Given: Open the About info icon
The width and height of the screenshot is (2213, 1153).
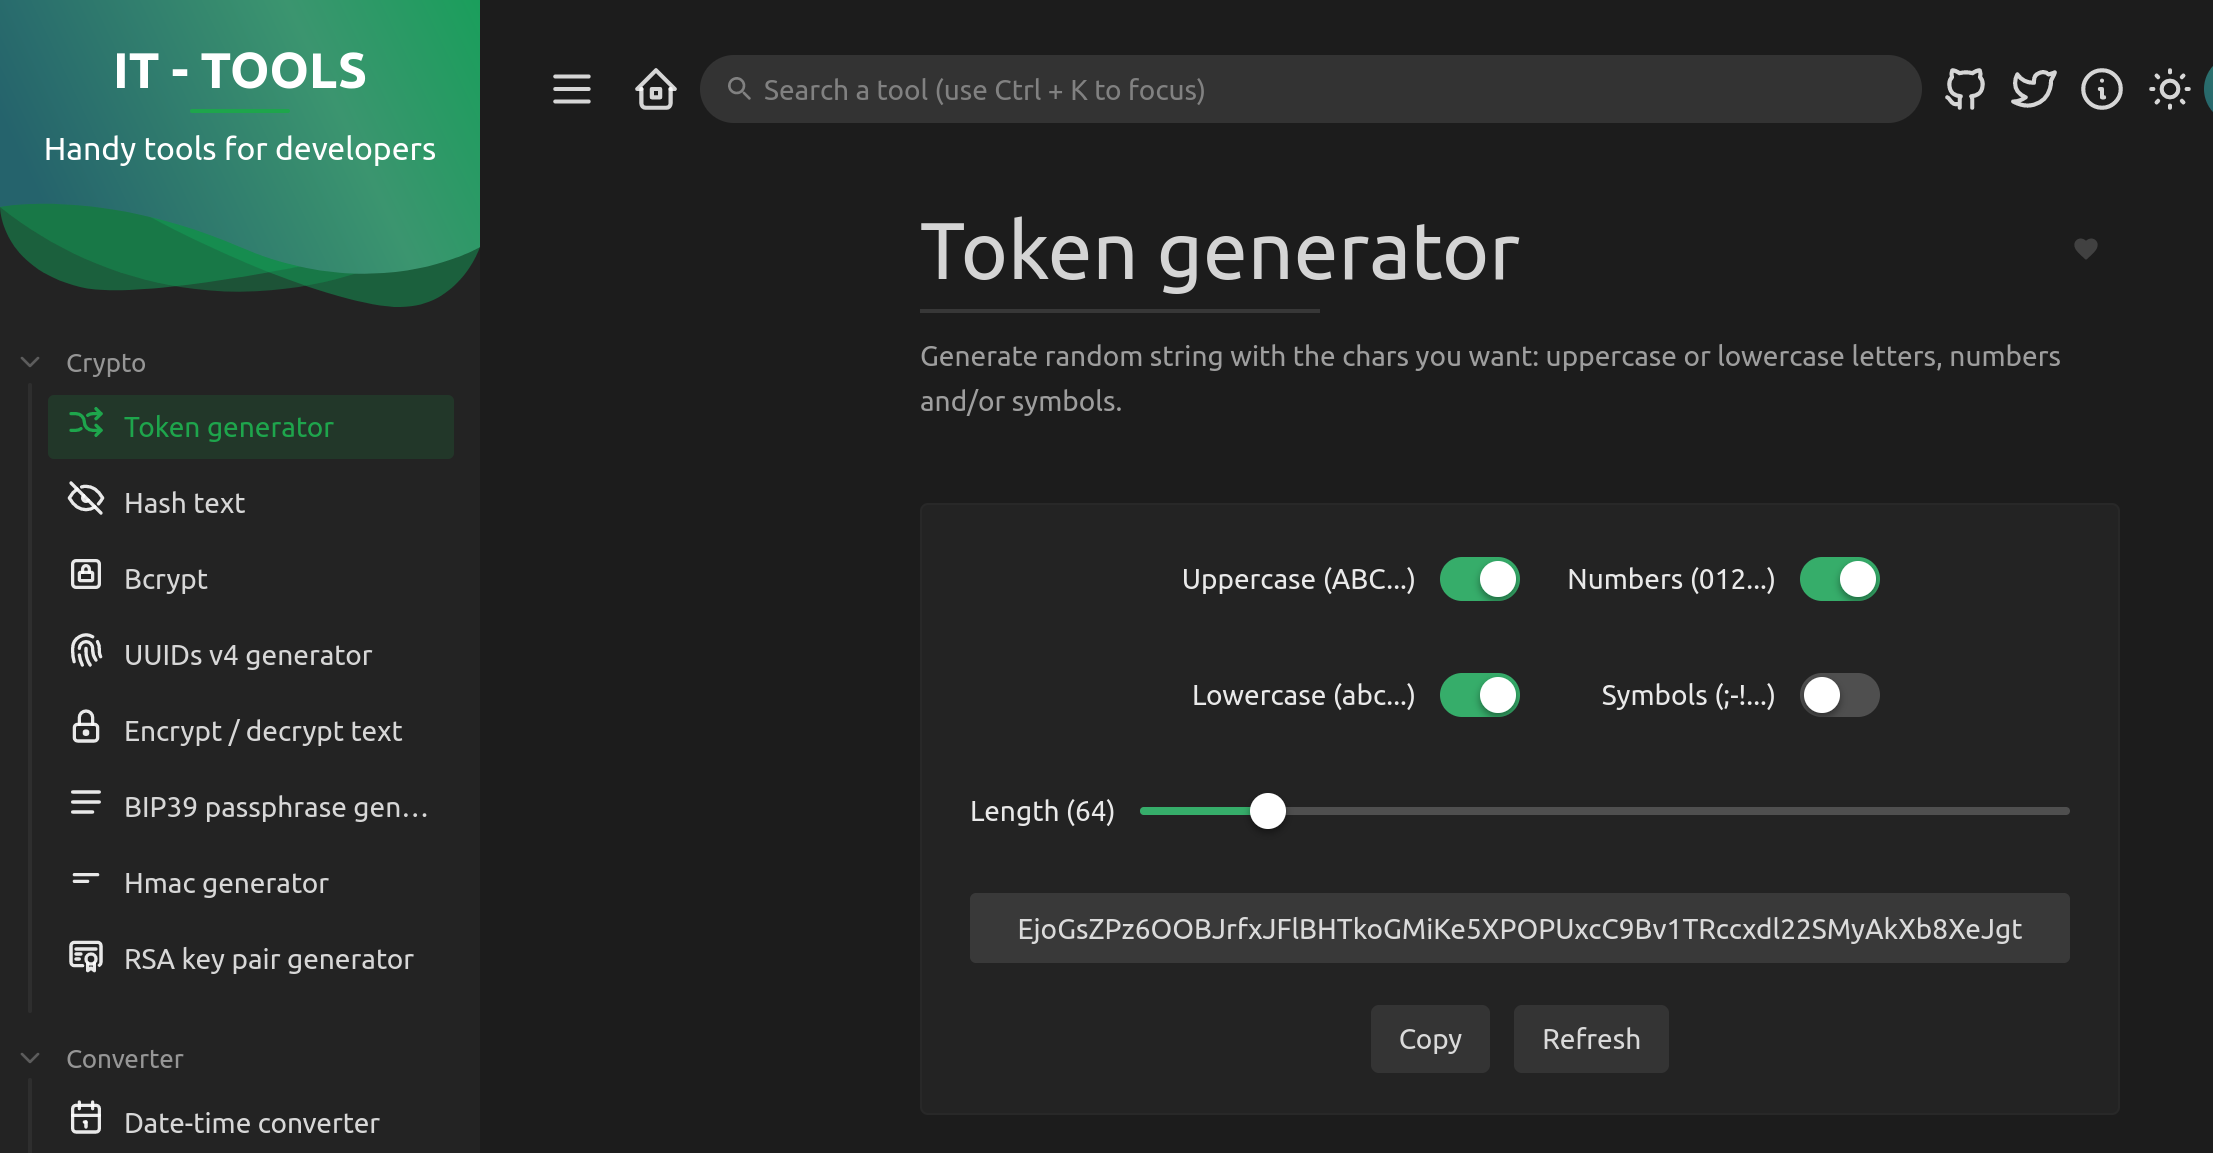Looking at the screenshot, I should tap(2101, 89).
